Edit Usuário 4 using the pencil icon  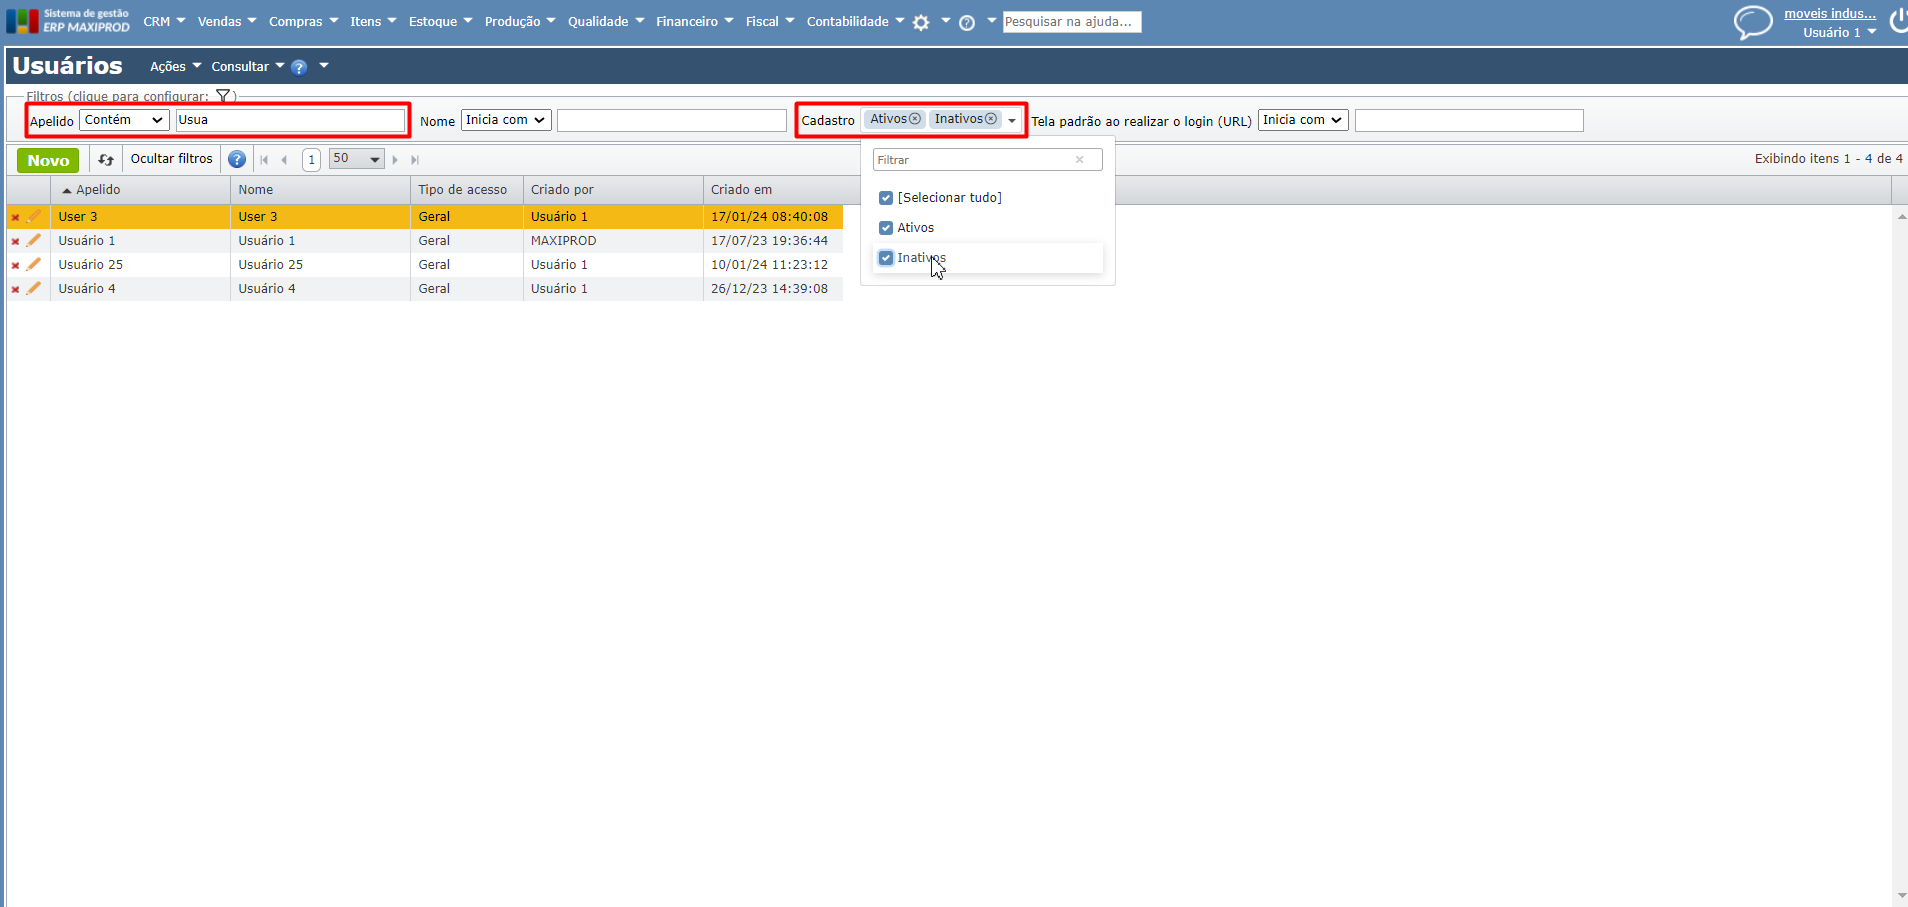coord(34,289)
